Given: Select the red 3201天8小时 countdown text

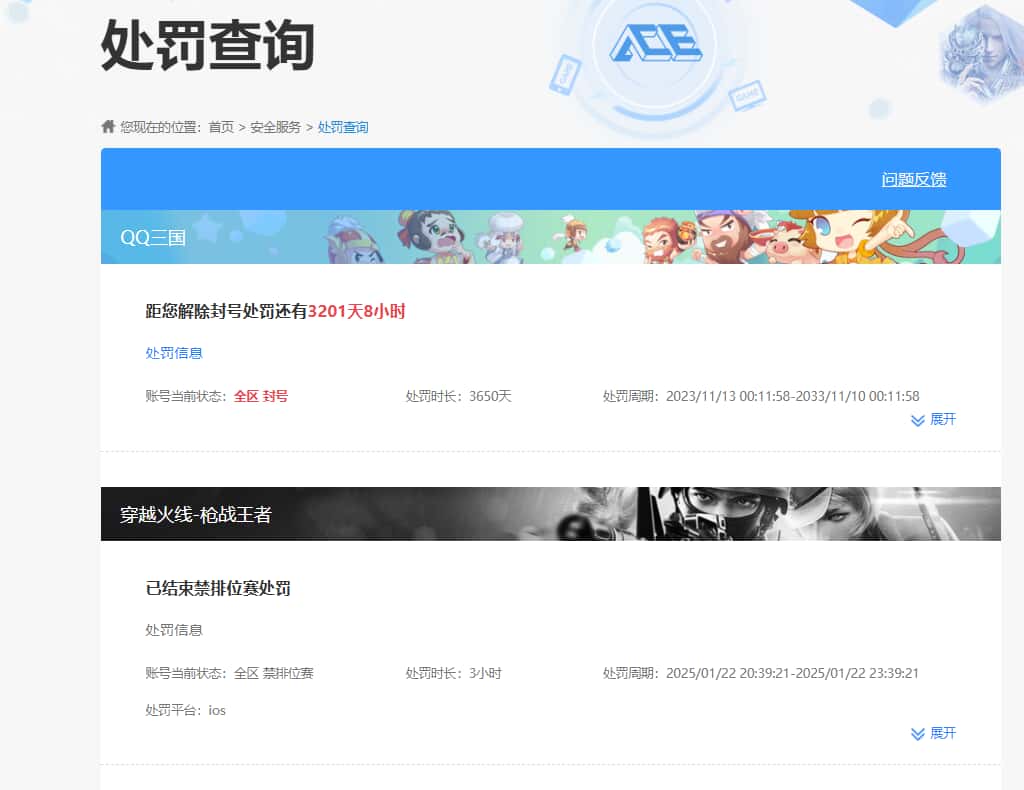Looking at the screenshot, I should 357,311.
